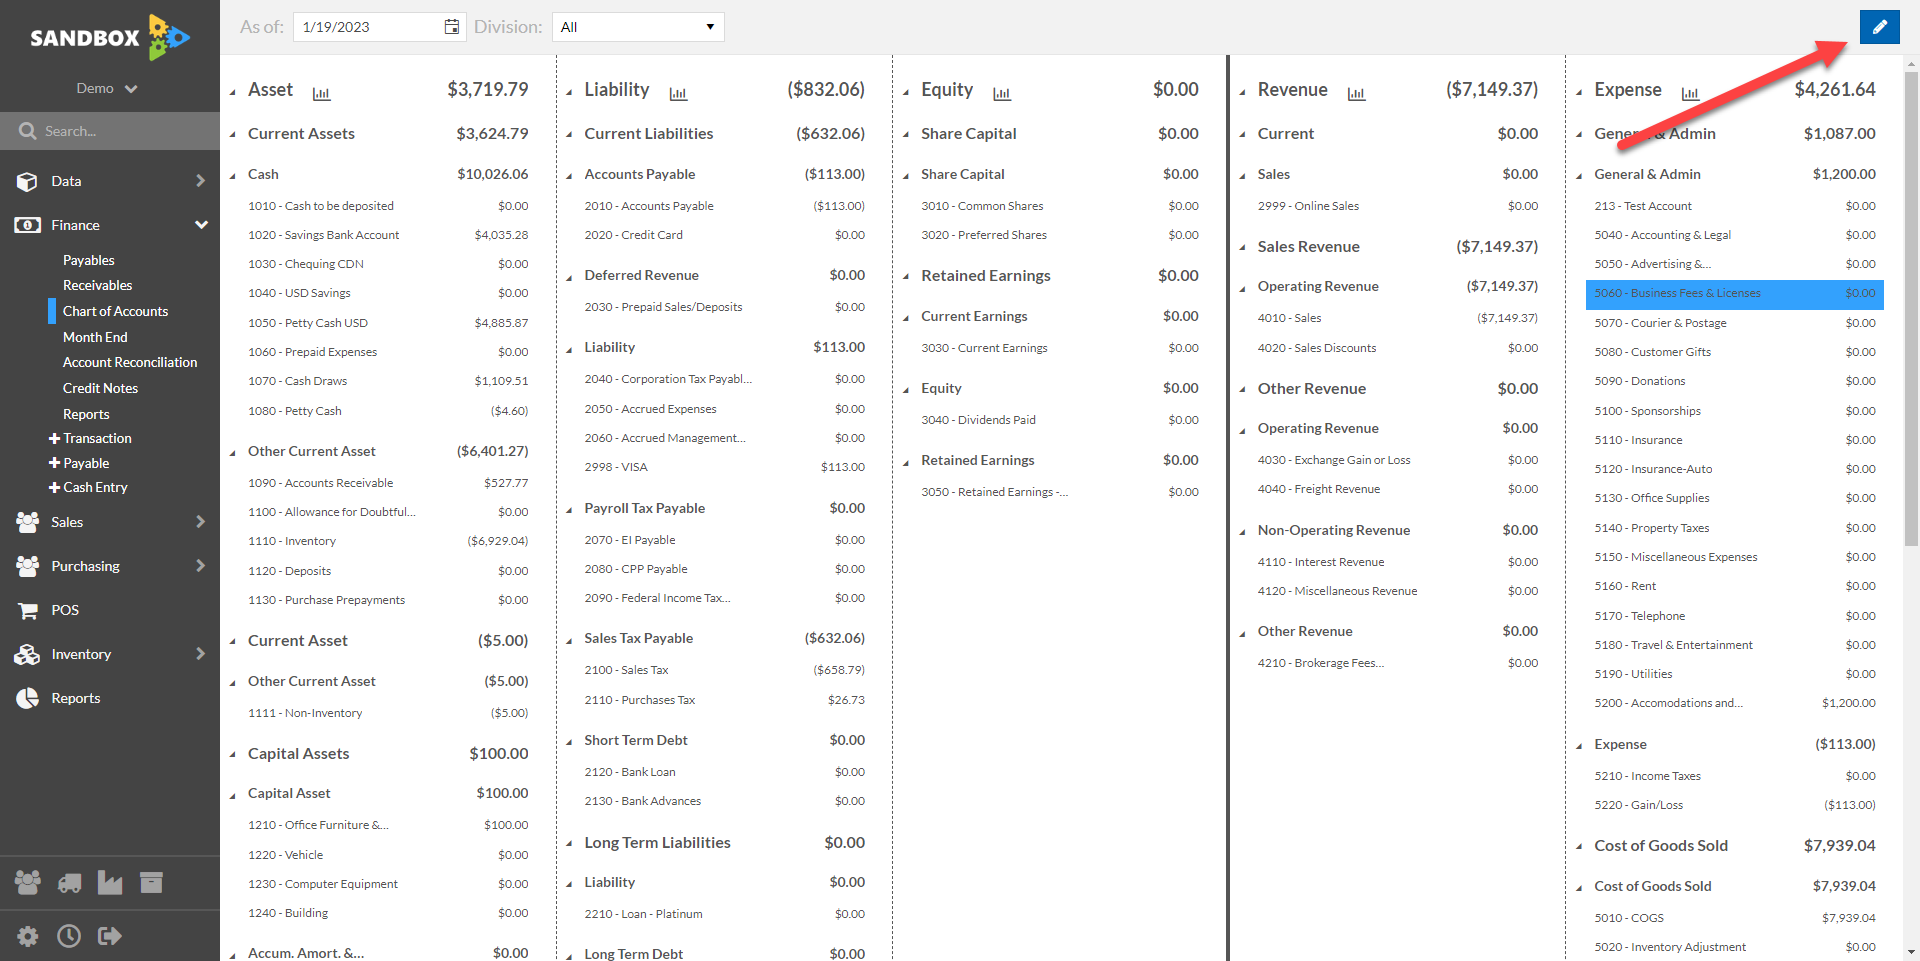1920x961 pixels.
Task: Open the chart icon next to Asset
Action: point(321,93)
